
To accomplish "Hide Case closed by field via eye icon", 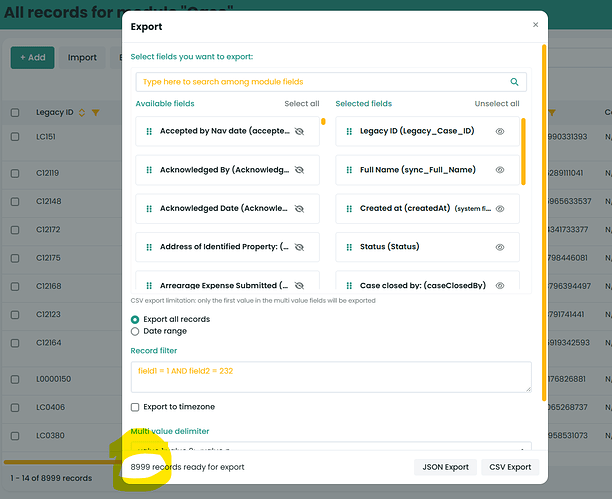I will [x=500, y=285].
